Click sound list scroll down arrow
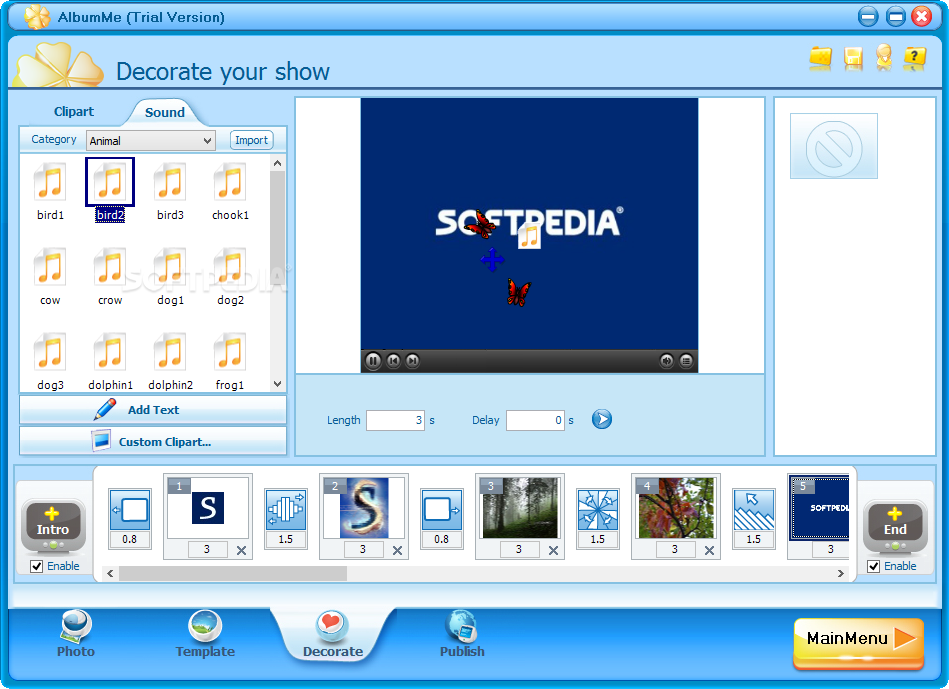949x689 pixels. coord(277,384)
